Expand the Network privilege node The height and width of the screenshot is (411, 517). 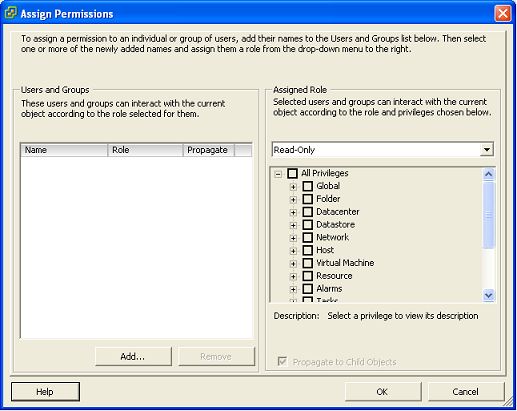[x=293, y=238]
